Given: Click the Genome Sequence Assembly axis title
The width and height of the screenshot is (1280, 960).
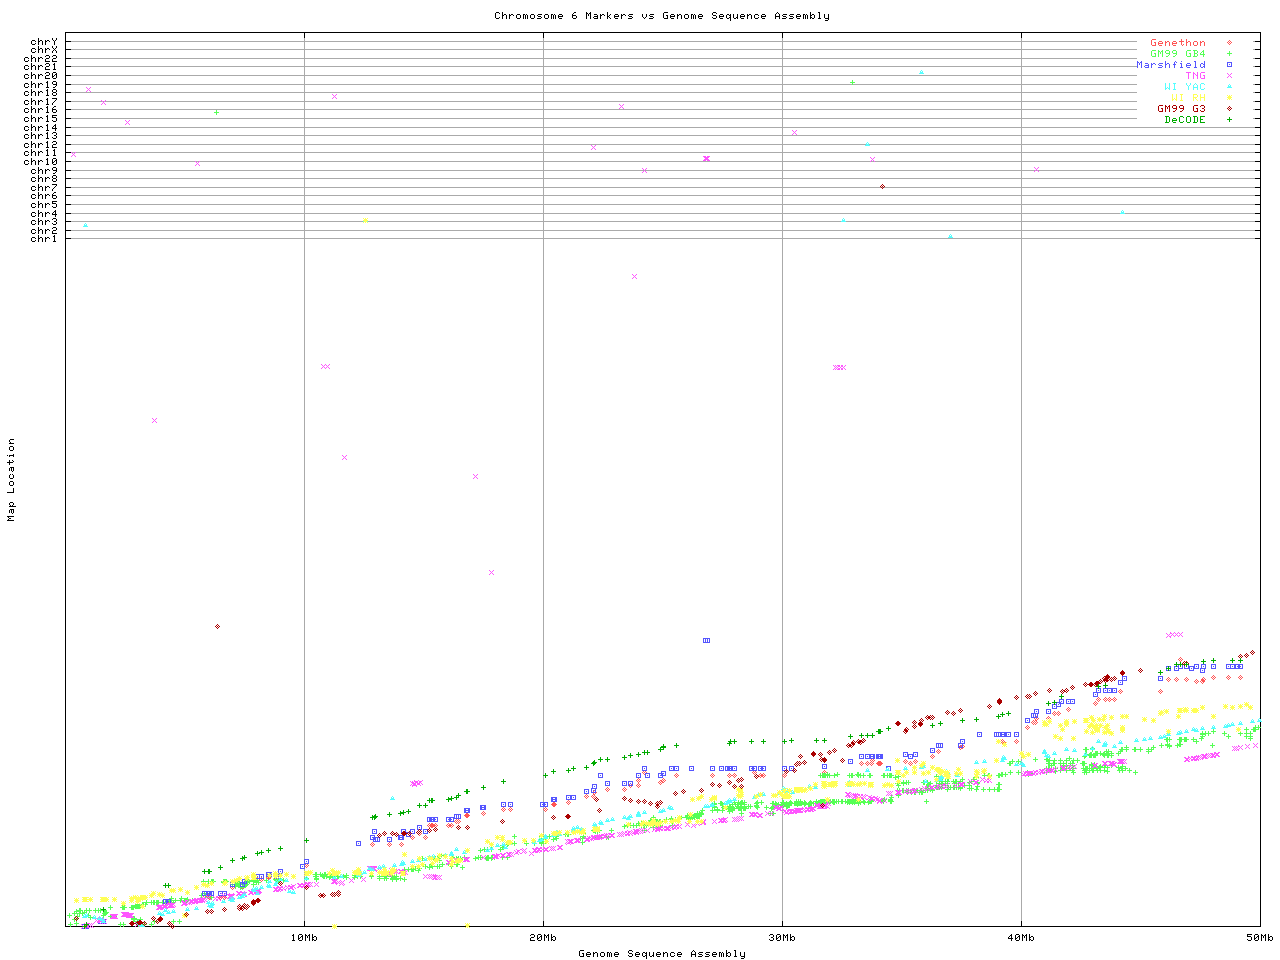Looking at the screenshot, I should [x=661, y=954].
